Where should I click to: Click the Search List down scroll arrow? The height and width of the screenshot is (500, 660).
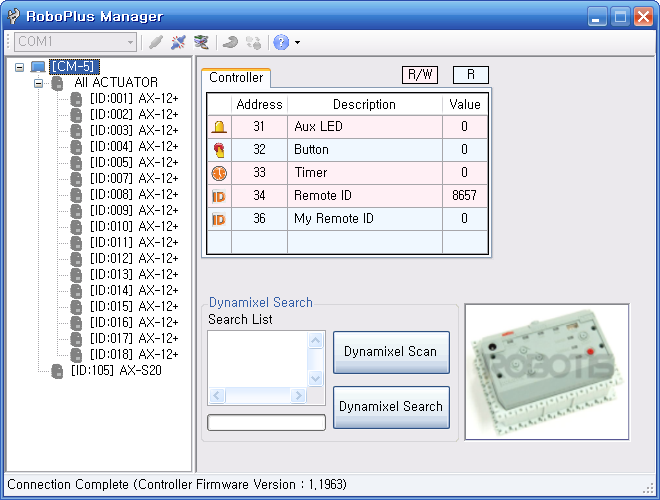(316, 378)
